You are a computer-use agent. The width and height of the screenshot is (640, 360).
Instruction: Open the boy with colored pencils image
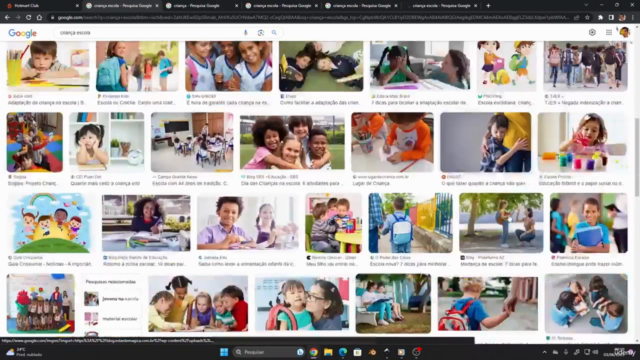click(48, 66)
